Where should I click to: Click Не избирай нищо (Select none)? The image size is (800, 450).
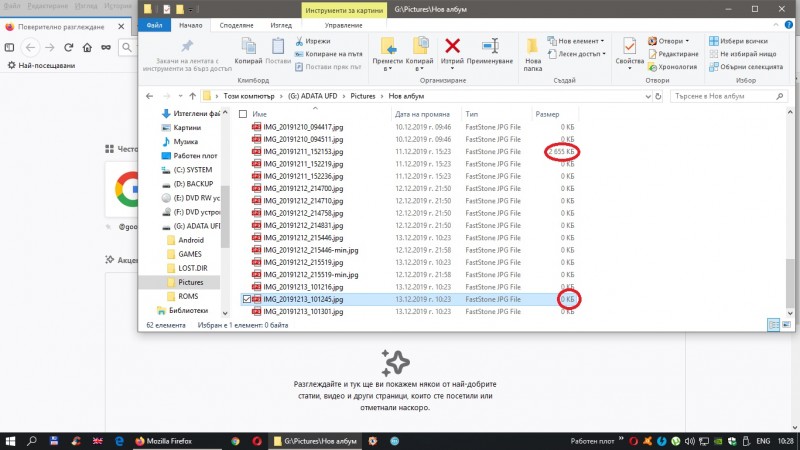coord(743,54)
